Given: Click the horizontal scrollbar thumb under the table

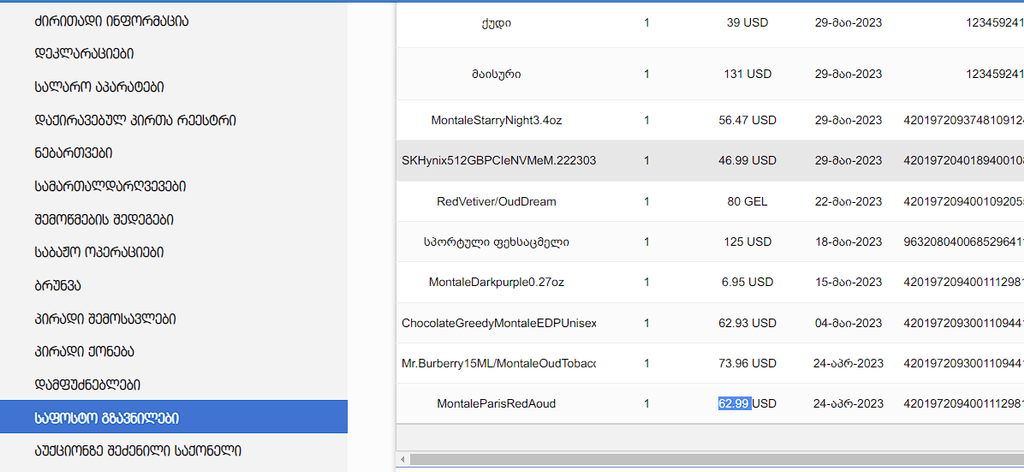Looking at the screenshot, I should (716, 459).
